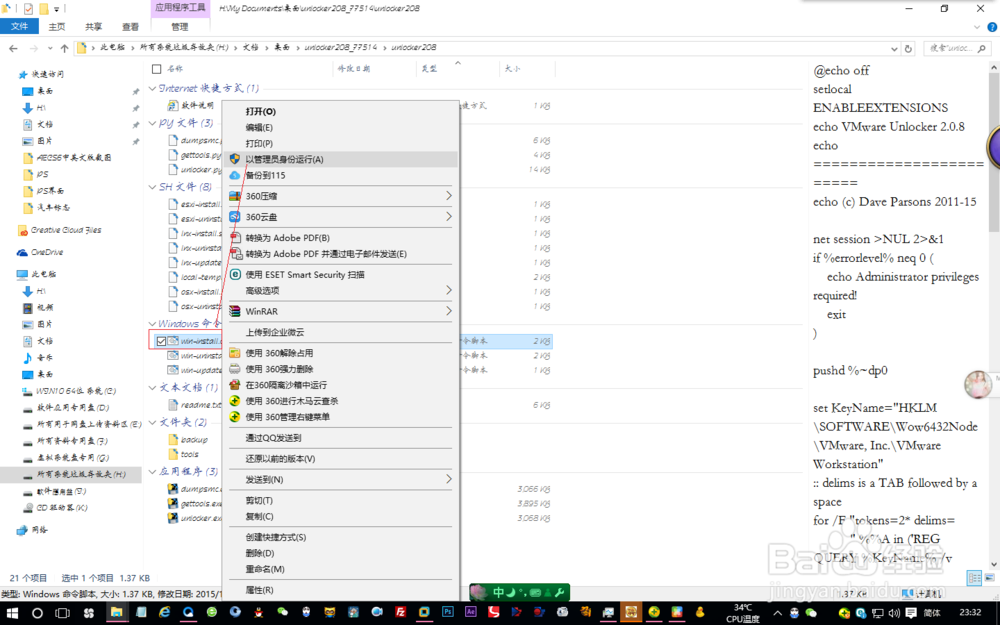Screen dimensions: 1000x625
Task: Select the readme.txt file icon
Action: (x=173, y=405)
